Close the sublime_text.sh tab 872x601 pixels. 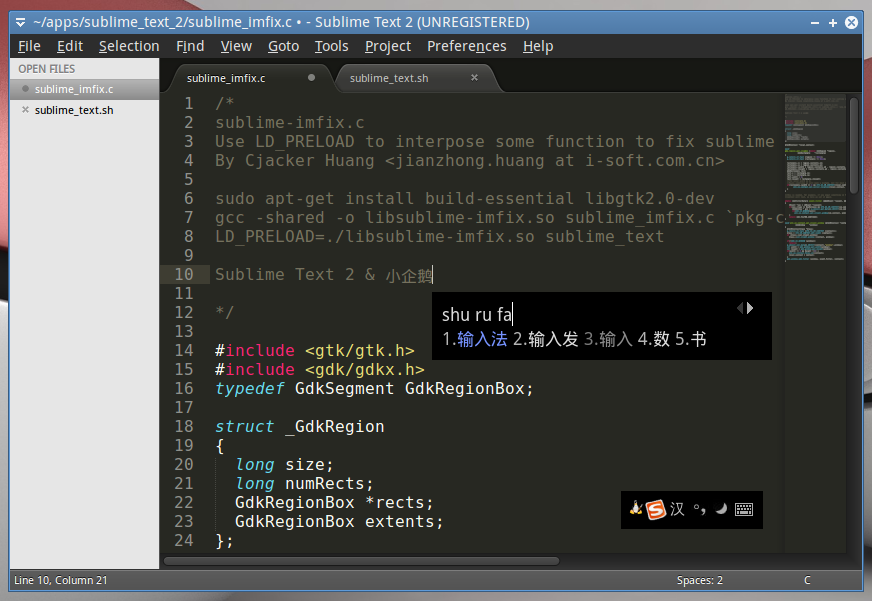[474, 78]
